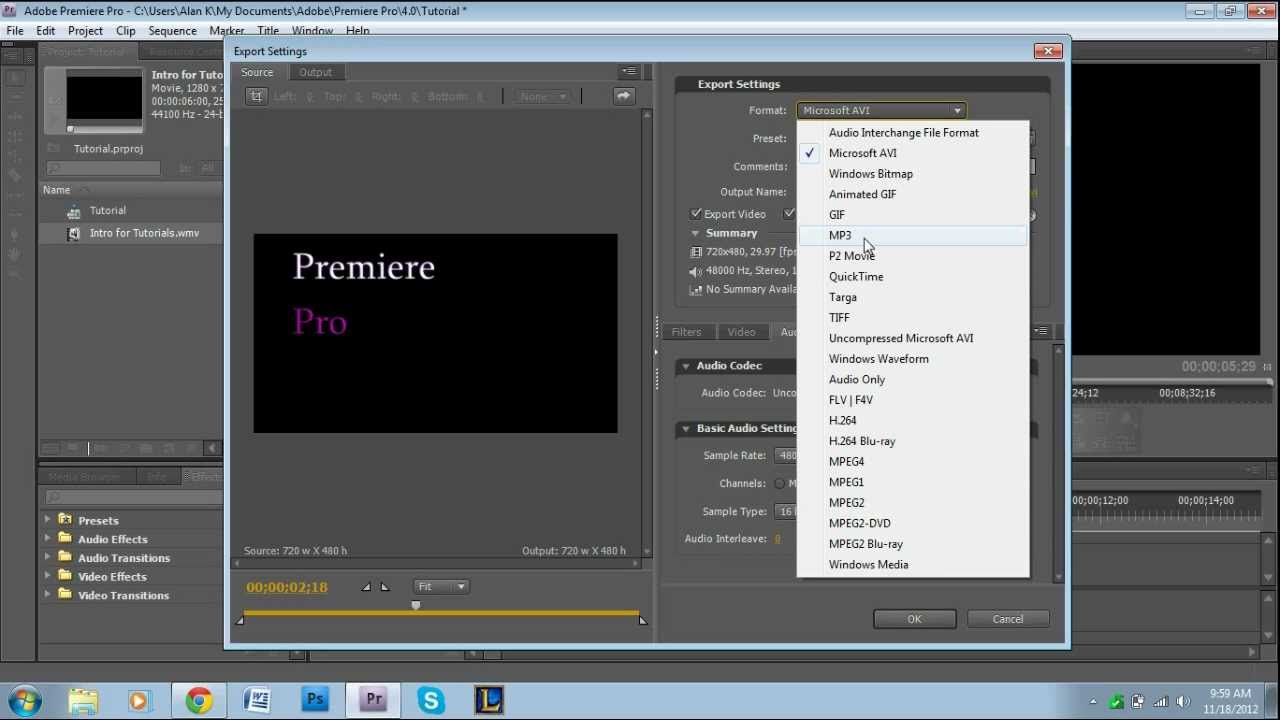Click the Cancel button

pyautogui.click(x=1008, y=619)
